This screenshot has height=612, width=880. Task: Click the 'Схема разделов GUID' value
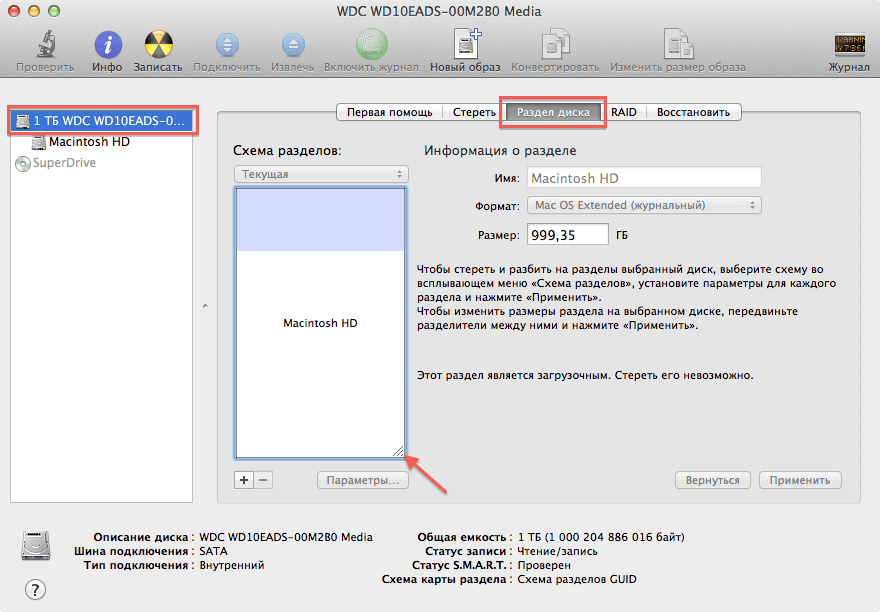pyautogui.click(x=577, y=579)
